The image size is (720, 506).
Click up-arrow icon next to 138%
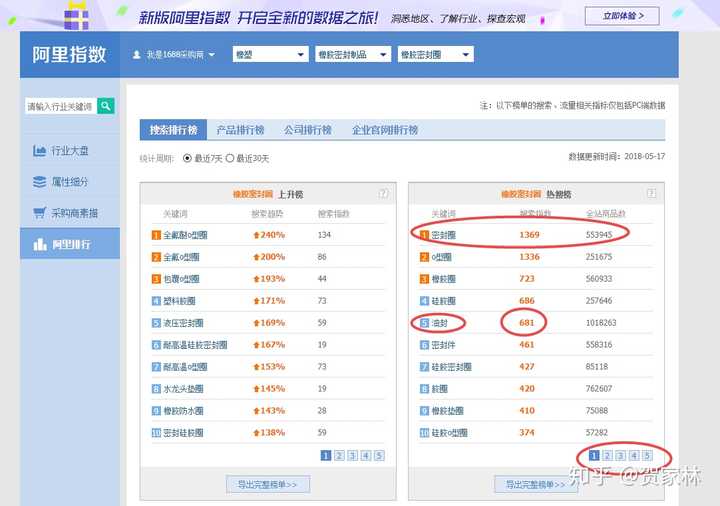click(256, 433)
